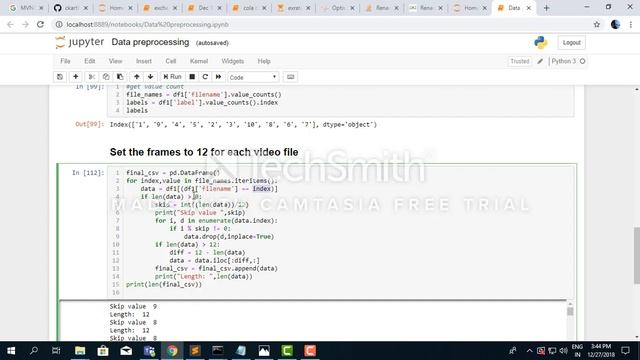Cut selected cells with scissors icon

coord(91,77)
